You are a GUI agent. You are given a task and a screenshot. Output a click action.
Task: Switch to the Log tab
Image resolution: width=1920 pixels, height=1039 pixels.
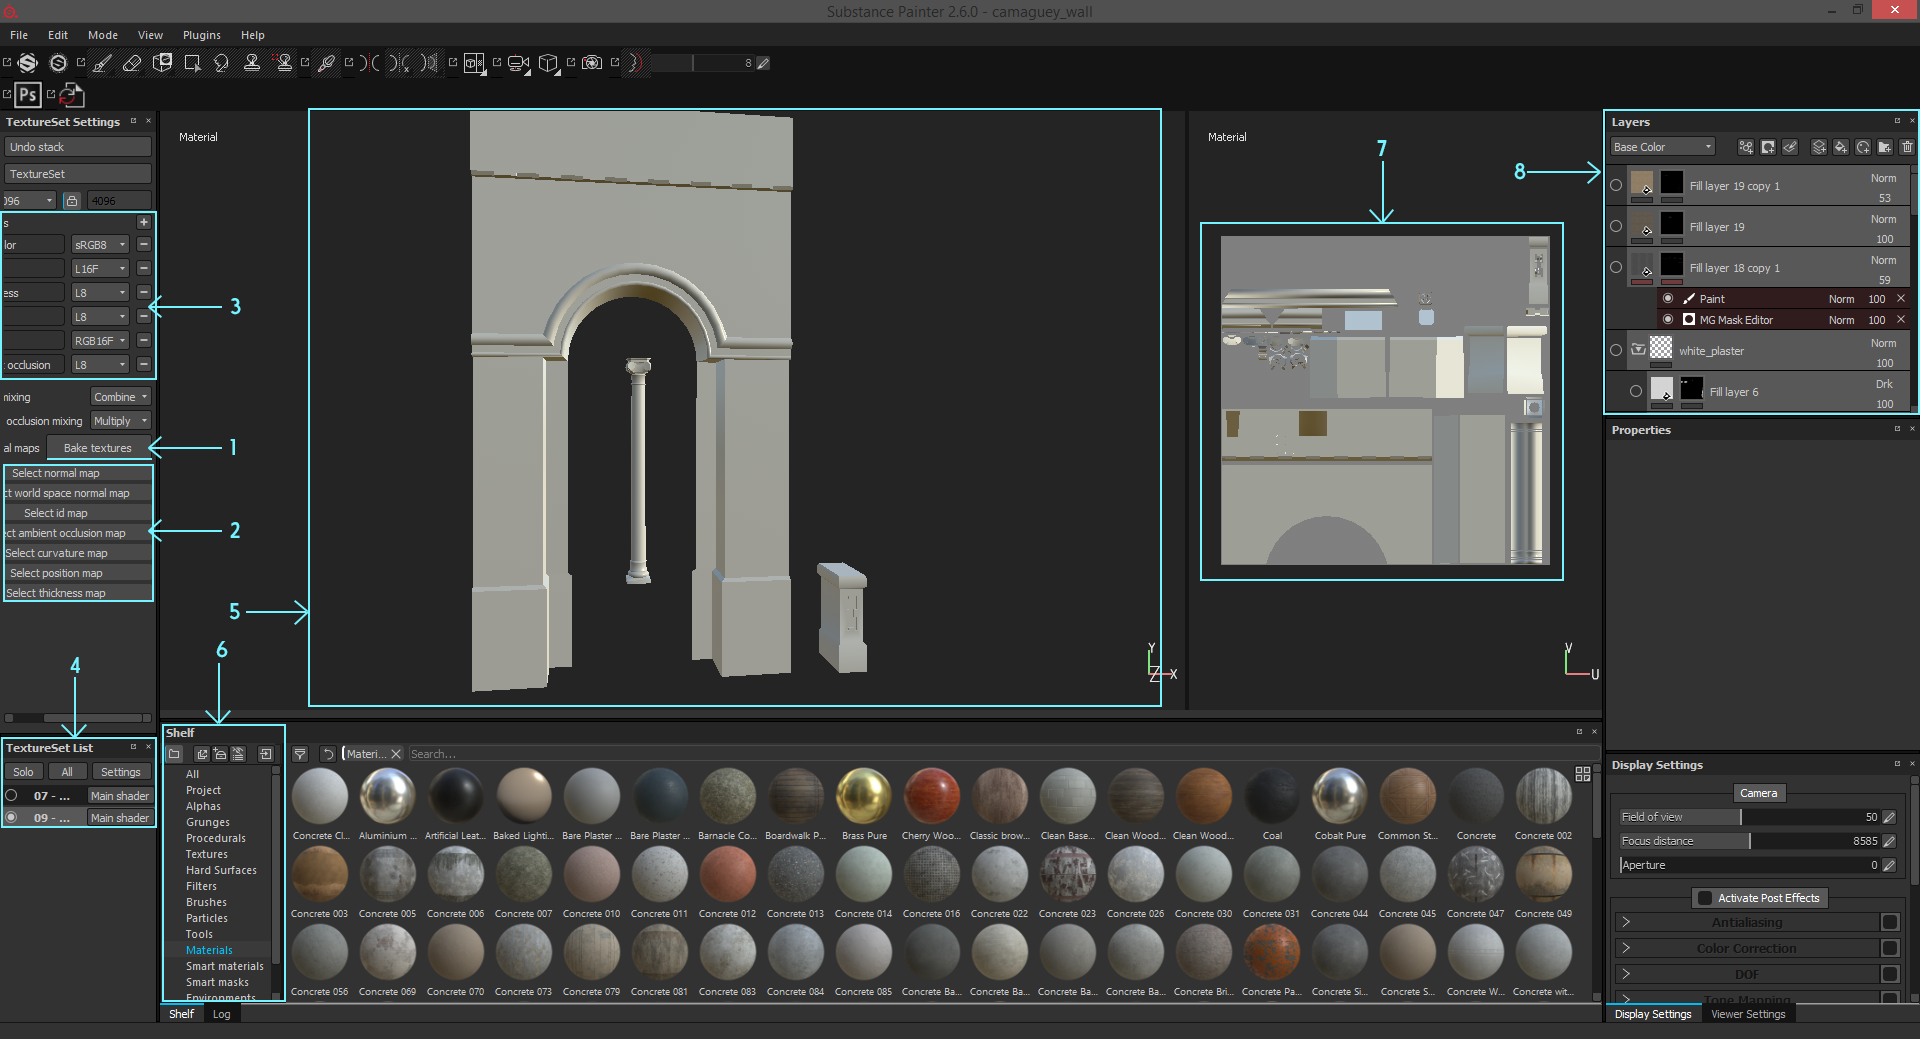221,1014
